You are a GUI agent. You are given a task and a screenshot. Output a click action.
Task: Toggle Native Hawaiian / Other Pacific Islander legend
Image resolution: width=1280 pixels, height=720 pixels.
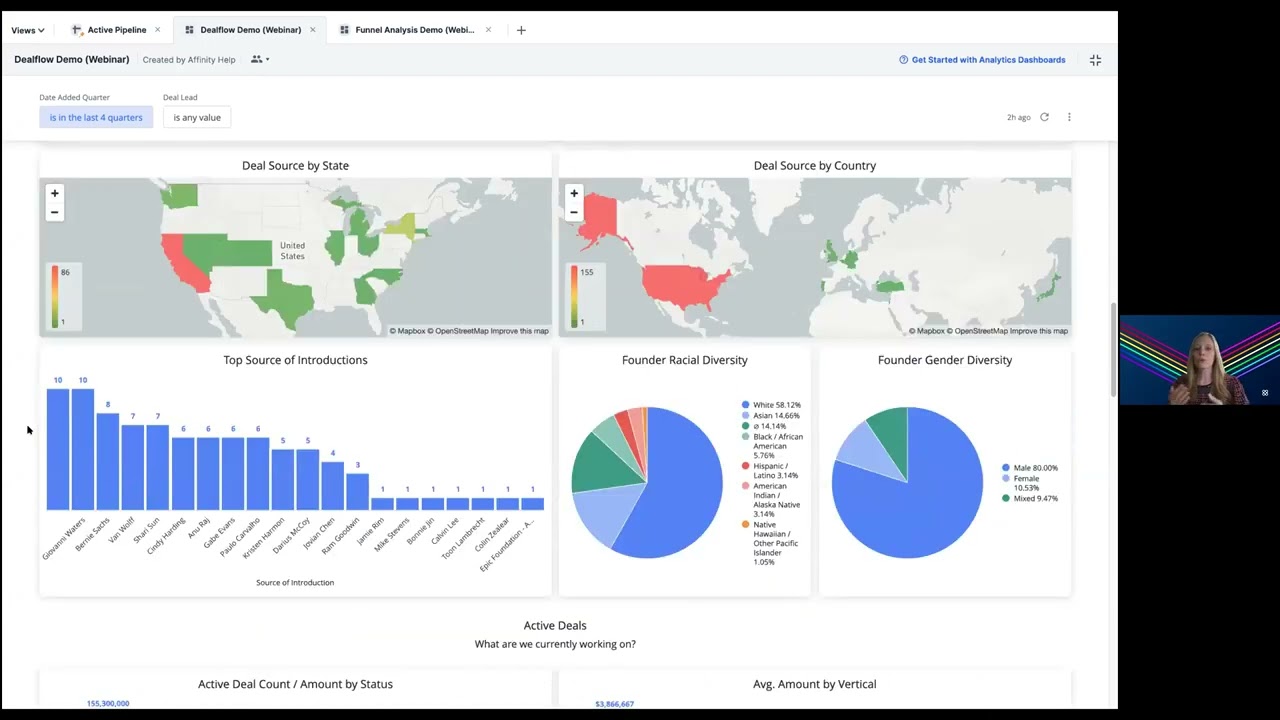770,543
